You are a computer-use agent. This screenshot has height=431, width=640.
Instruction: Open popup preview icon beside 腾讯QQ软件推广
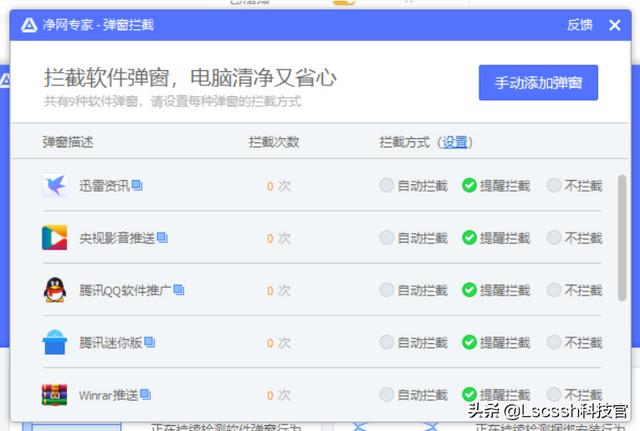pos(179,289)
